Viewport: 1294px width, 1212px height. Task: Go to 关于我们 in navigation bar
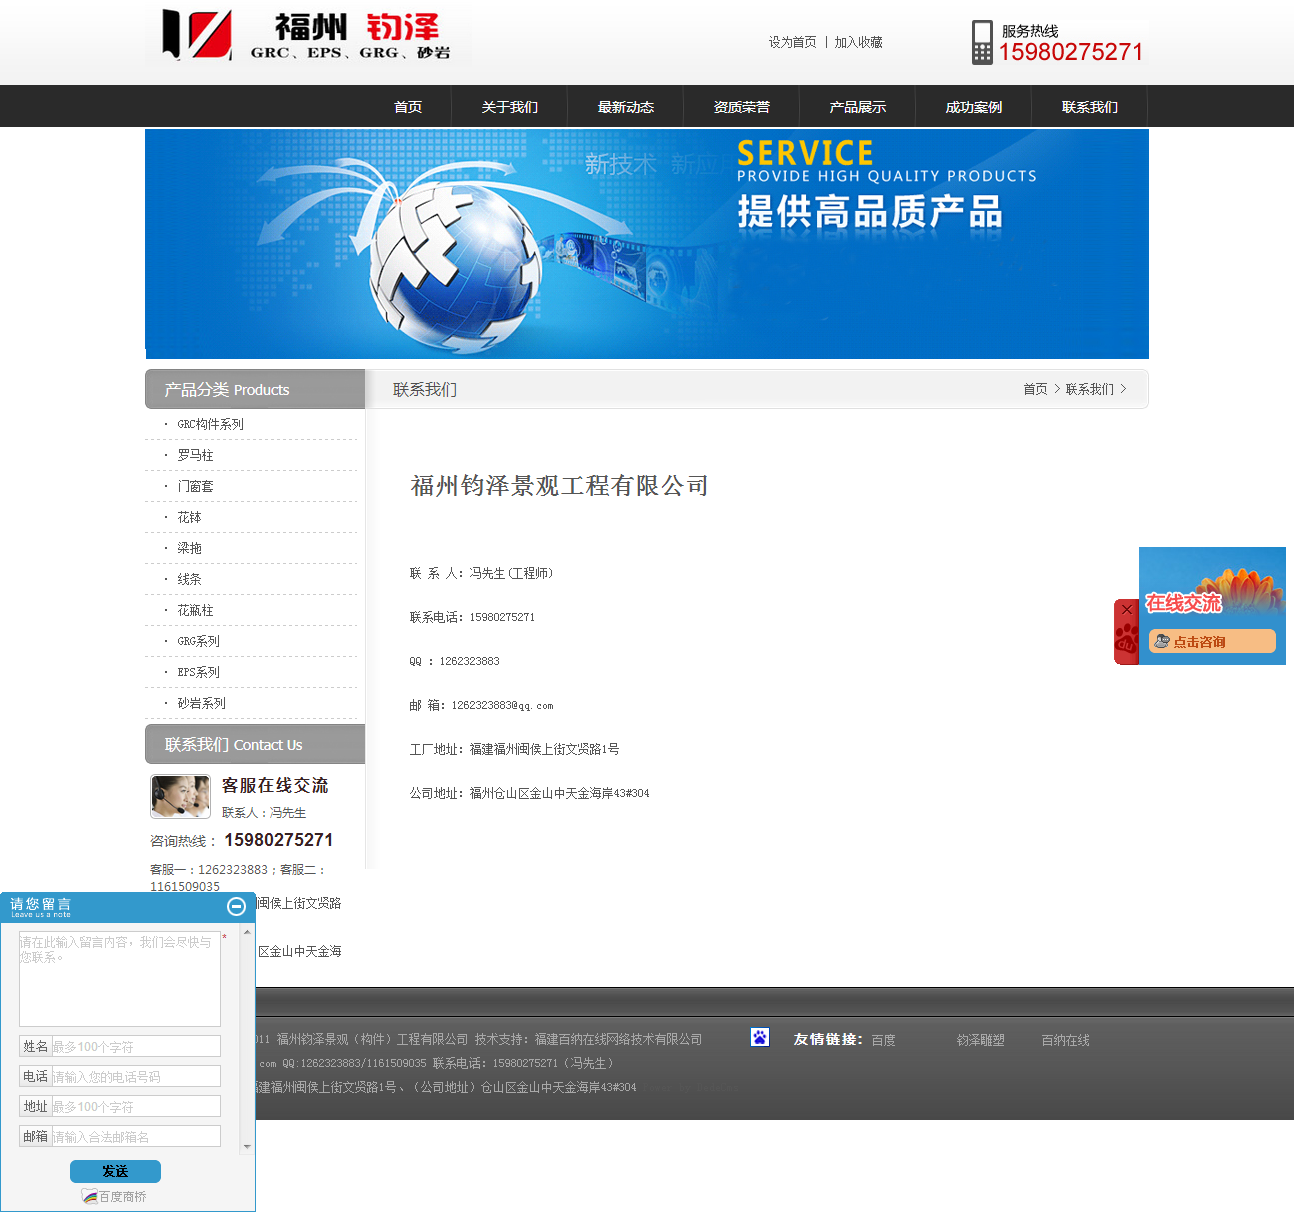pos(509,107)
